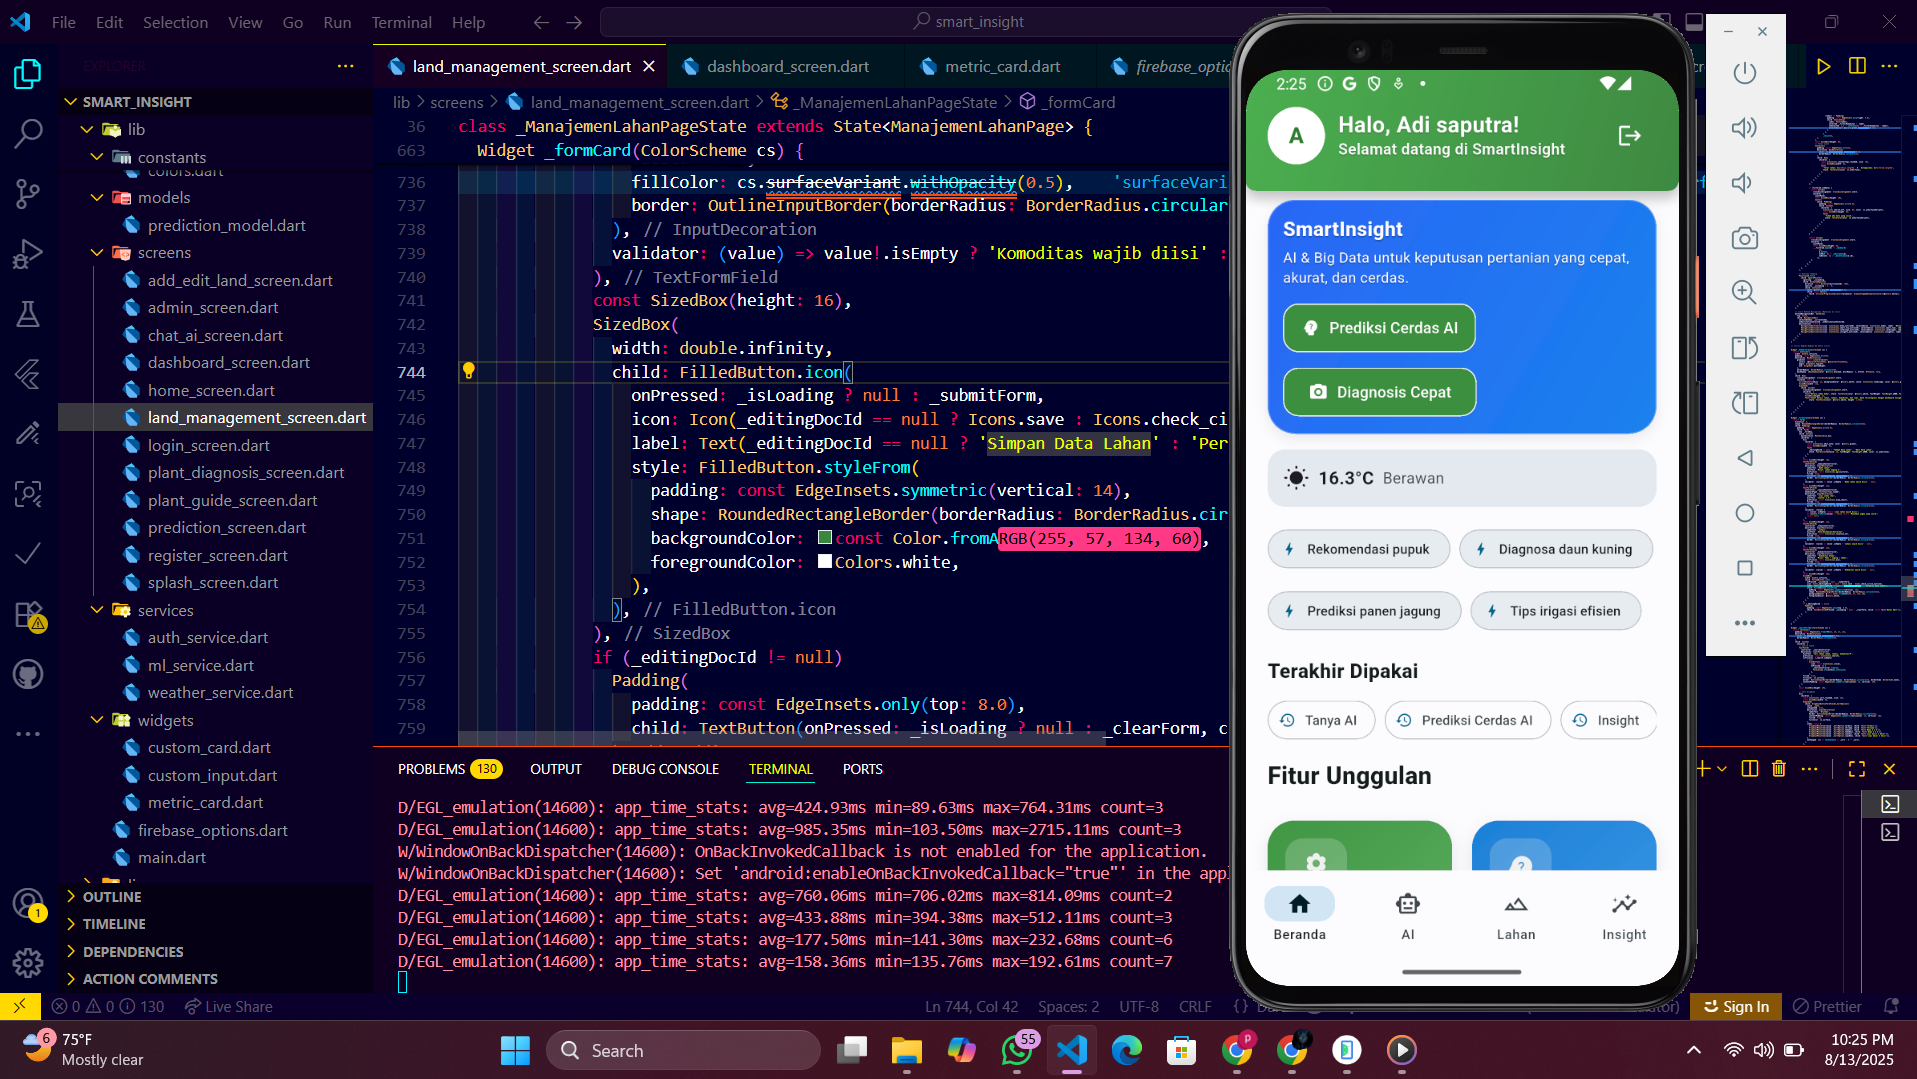The height and width of the screenshot is (1079, 1917).
Task: Tap the Prediksi Cerdas AI button
Action: tap(1379, 328)
